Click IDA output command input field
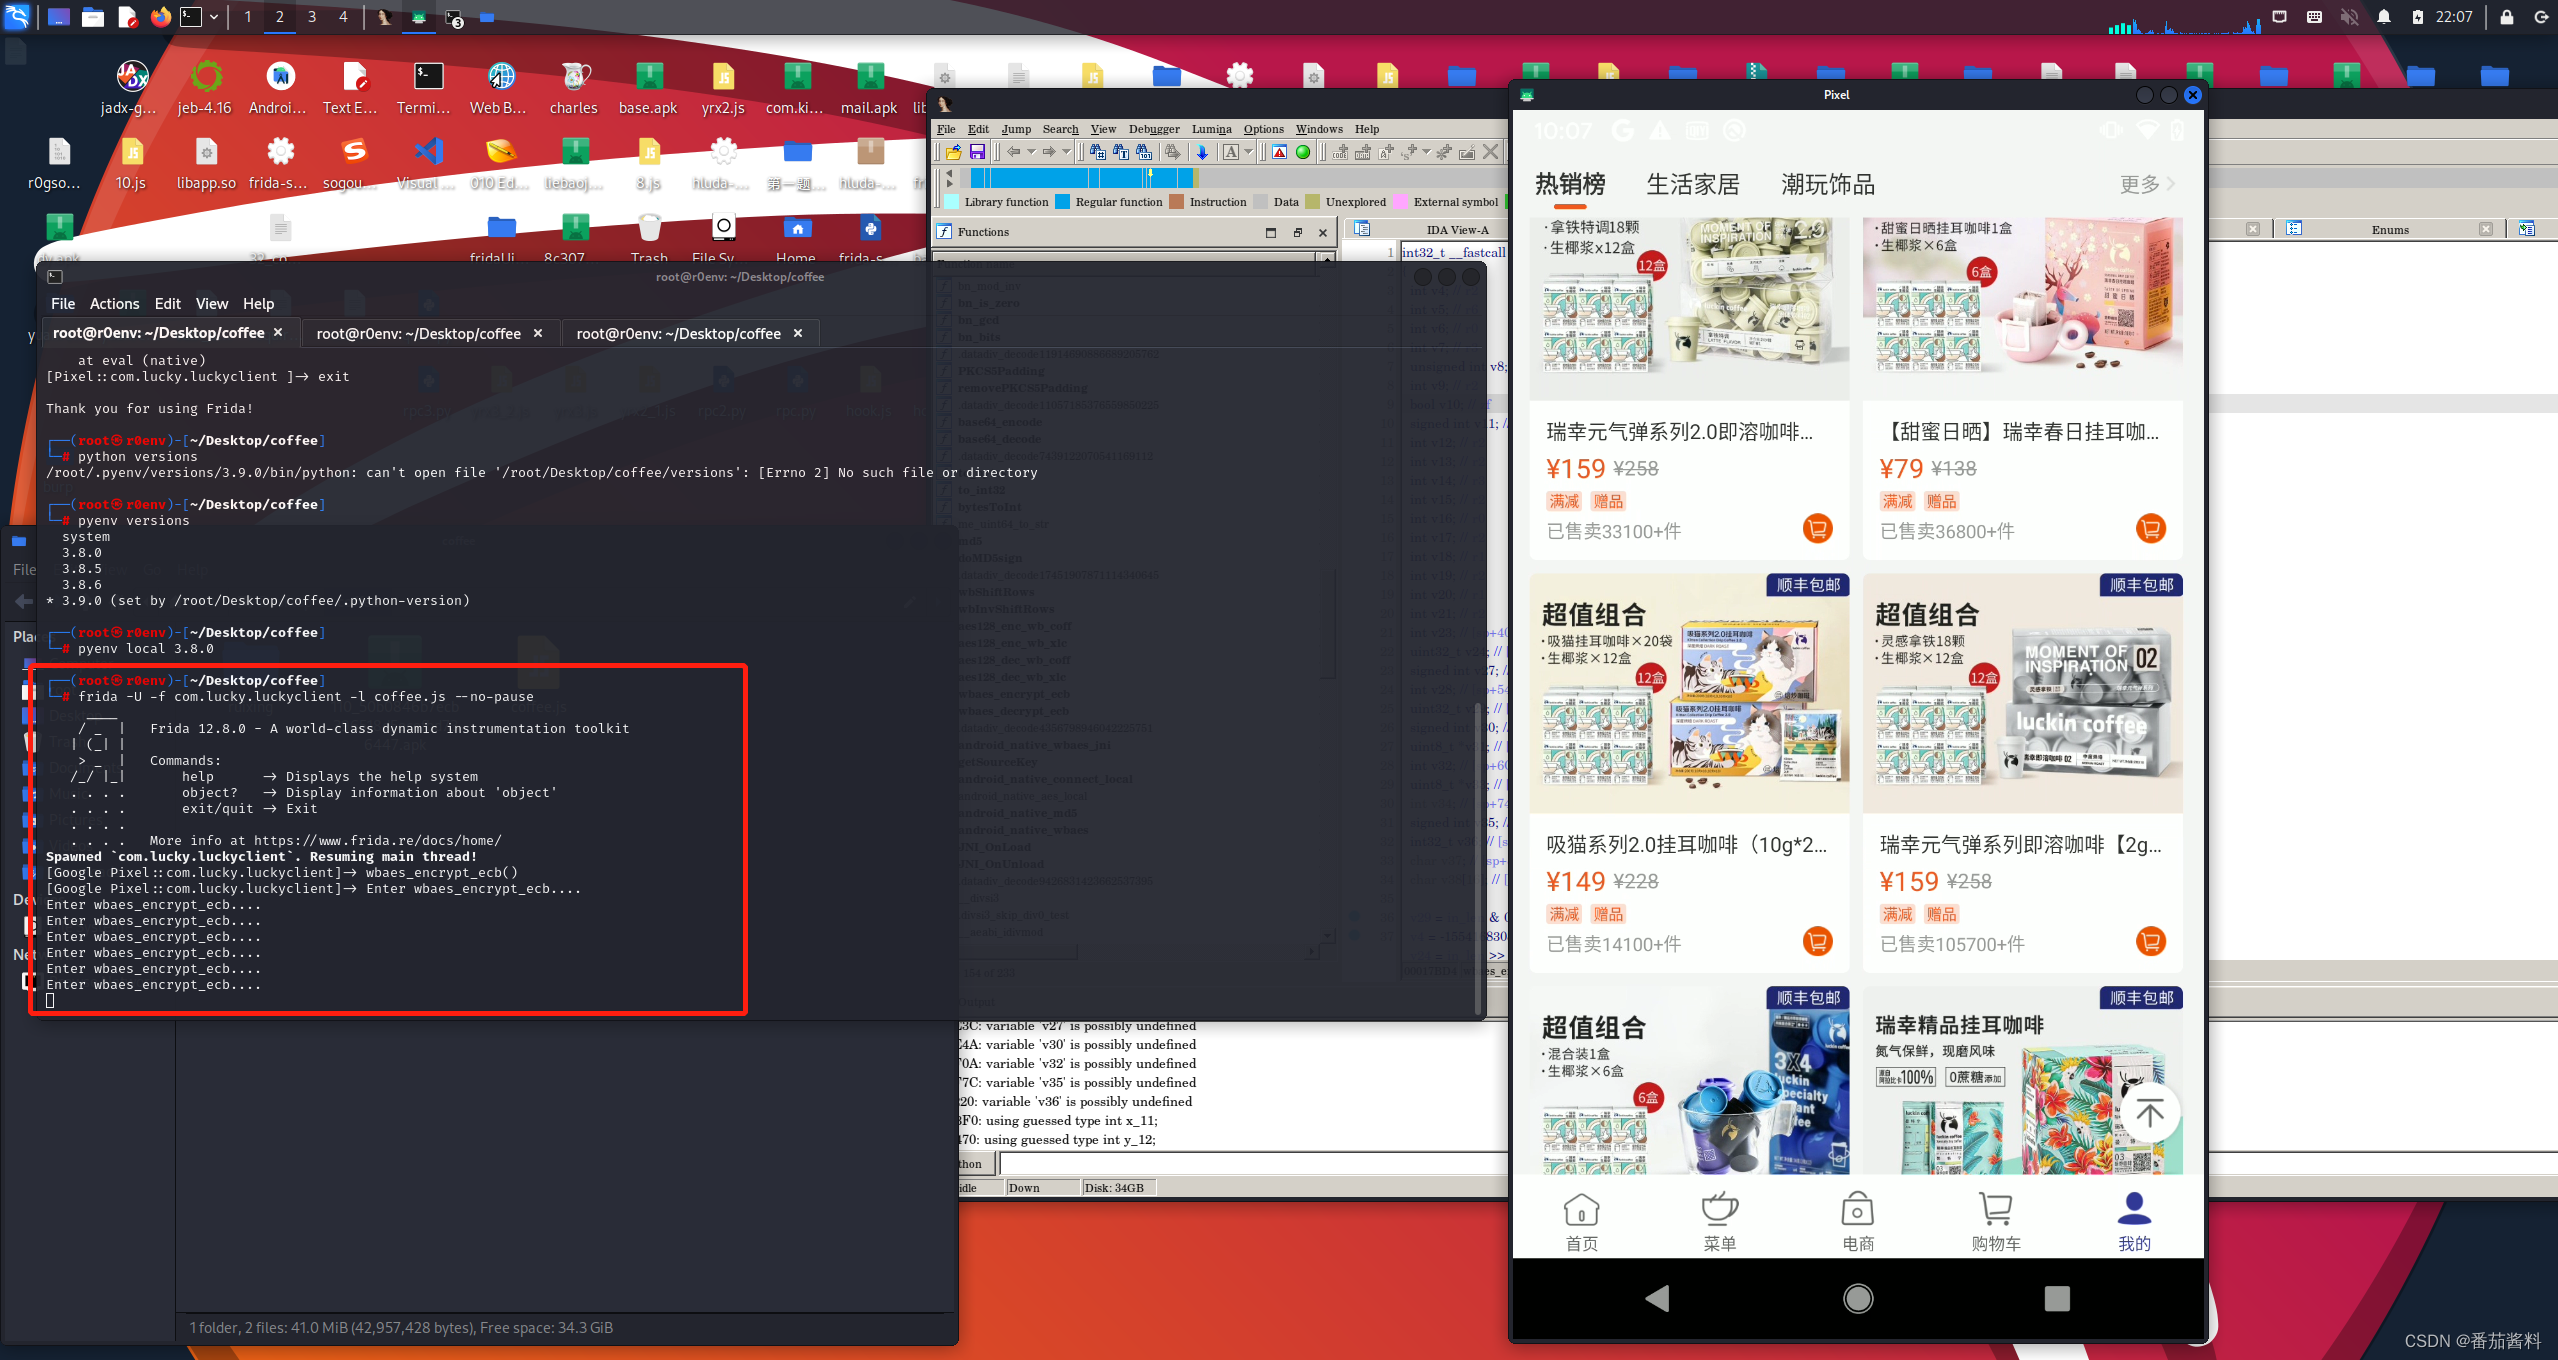The width and height of the screenshot is (2558, 1360). pyautogui.click(x=1255, y=1163)
